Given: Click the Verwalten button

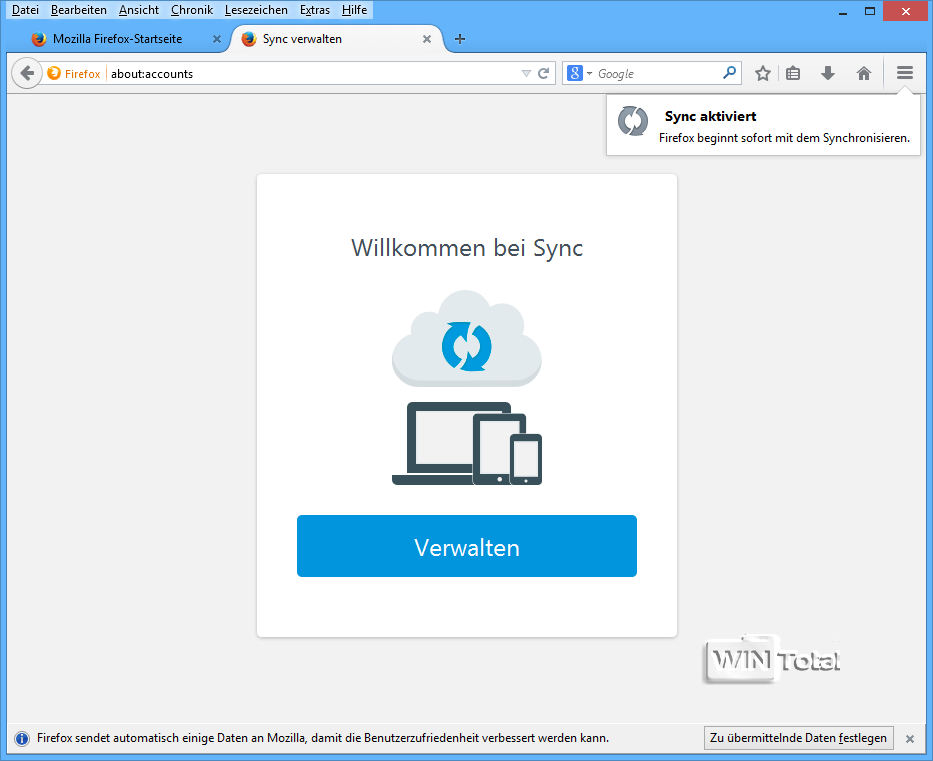Looking at the screenshot, I should pos(466,546).
